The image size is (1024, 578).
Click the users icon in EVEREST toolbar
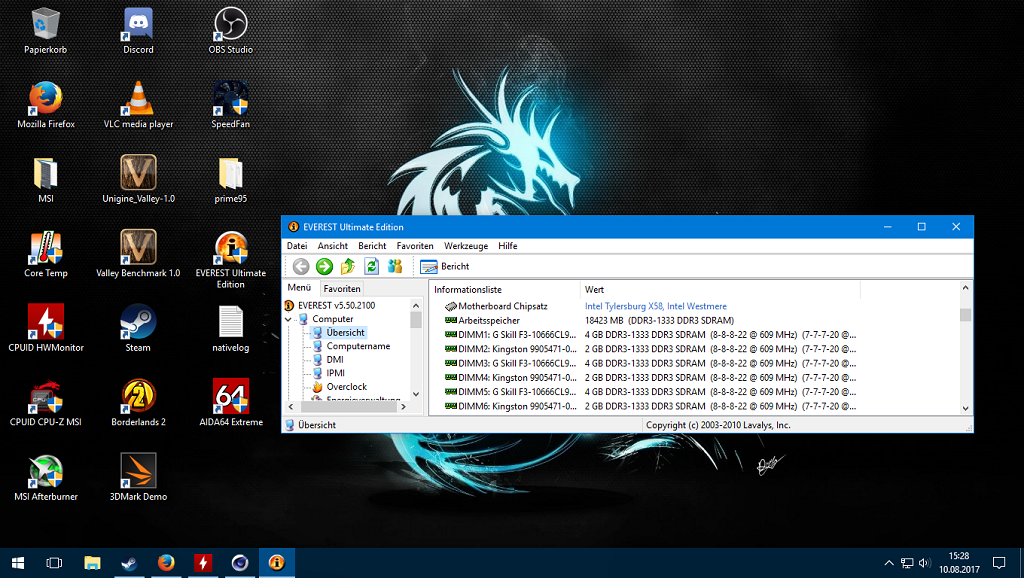tap(395, 266)
